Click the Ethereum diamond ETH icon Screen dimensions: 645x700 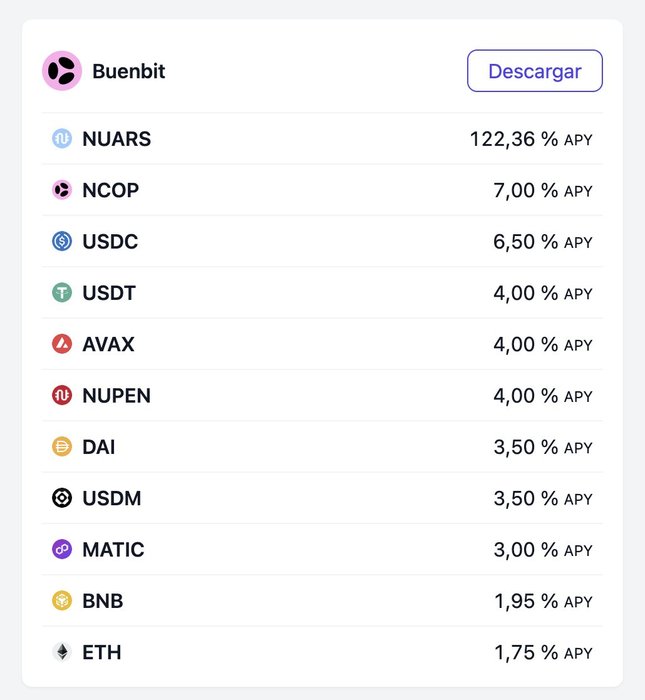click(x=62, y=652)
